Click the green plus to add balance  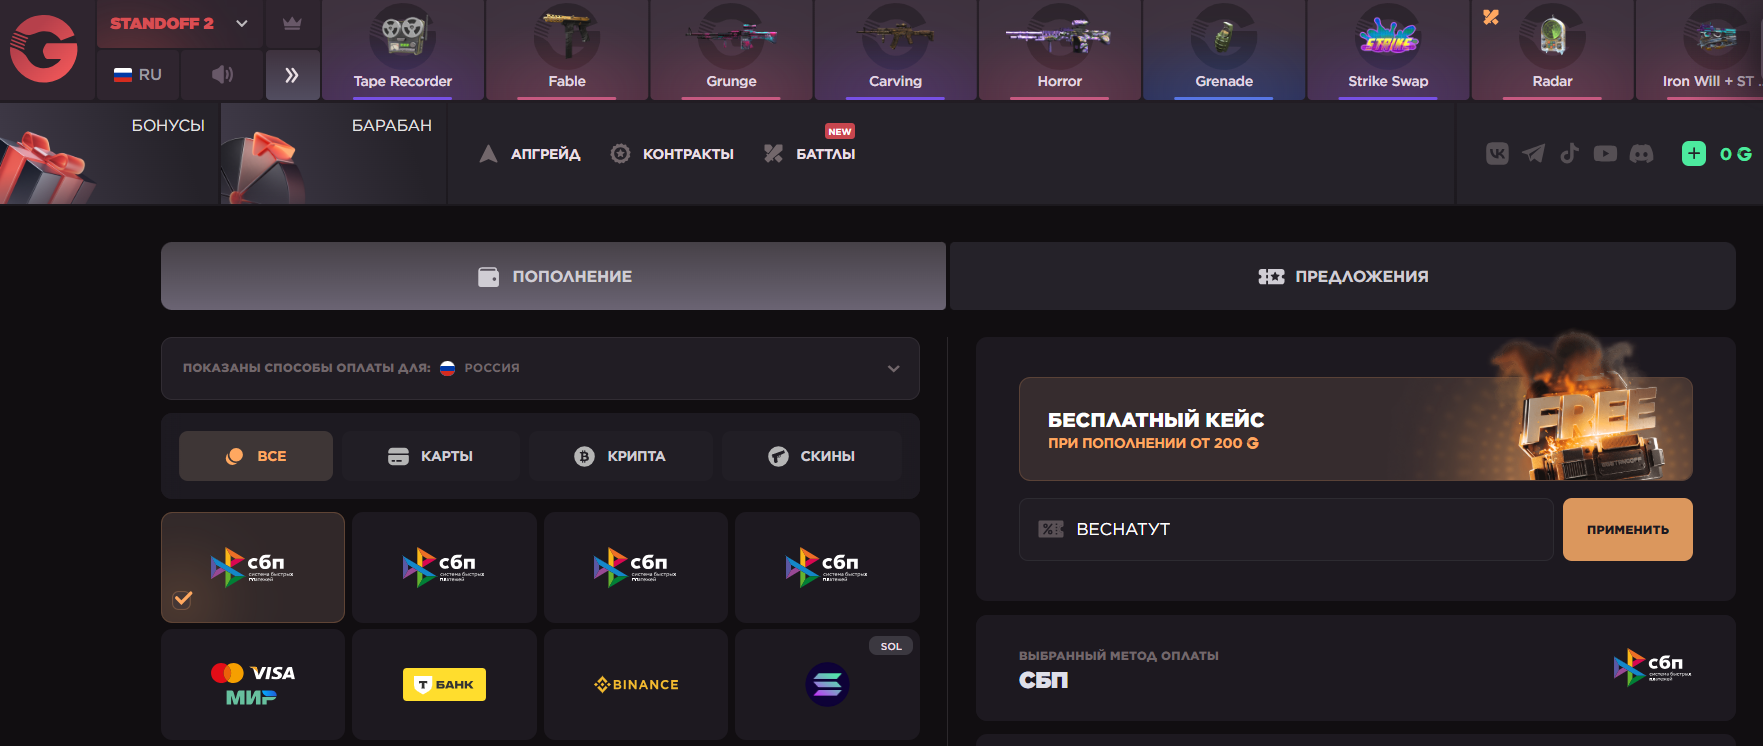[x=1693, y=153]
